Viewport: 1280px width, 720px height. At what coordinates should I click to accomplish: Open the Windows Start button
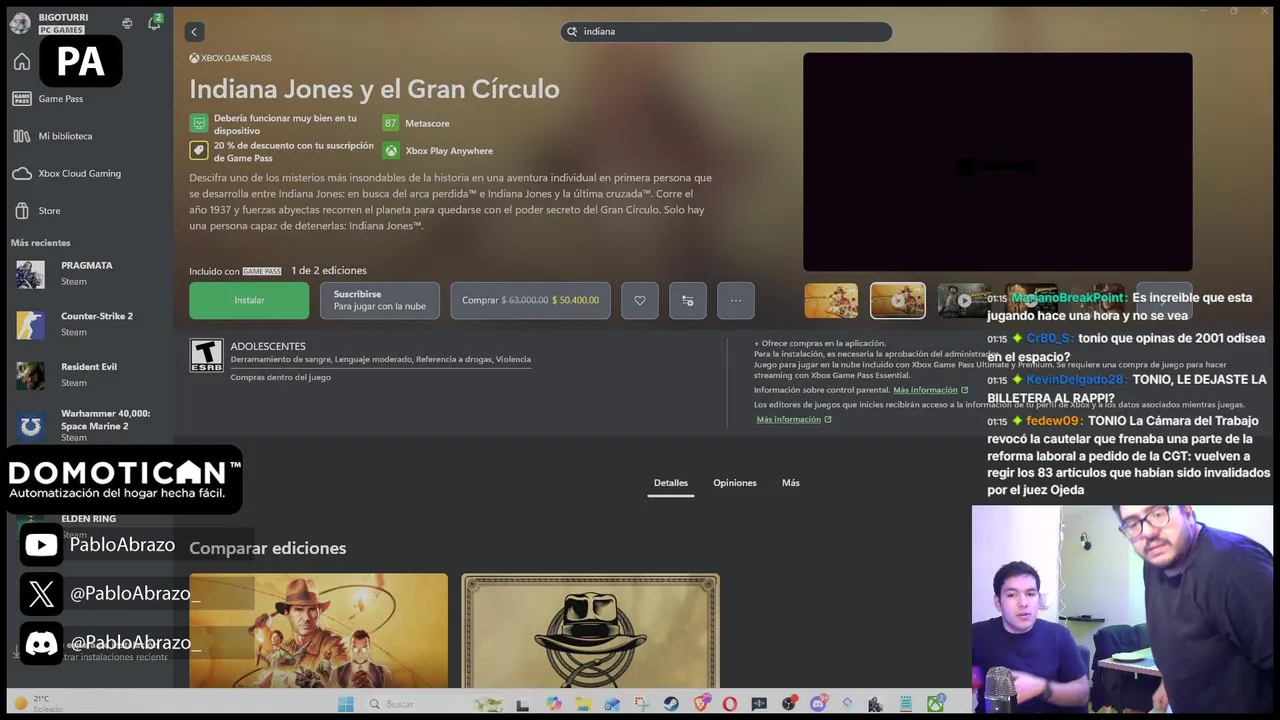[345, 704]
